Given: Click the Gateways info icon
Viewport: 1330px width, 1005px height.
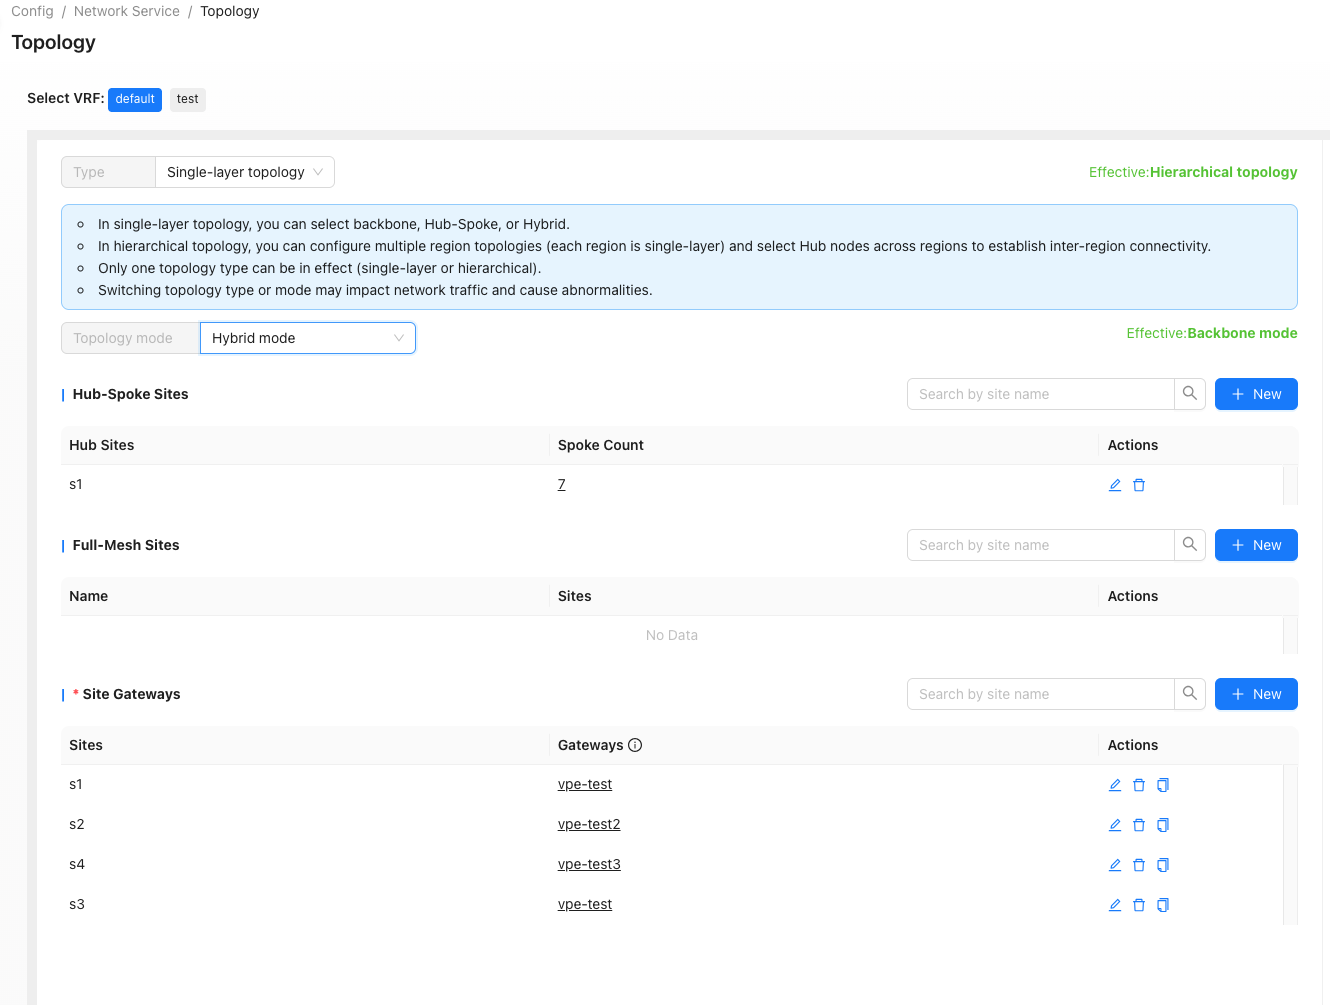Looking at the screenshot, I should click(635, 745).
